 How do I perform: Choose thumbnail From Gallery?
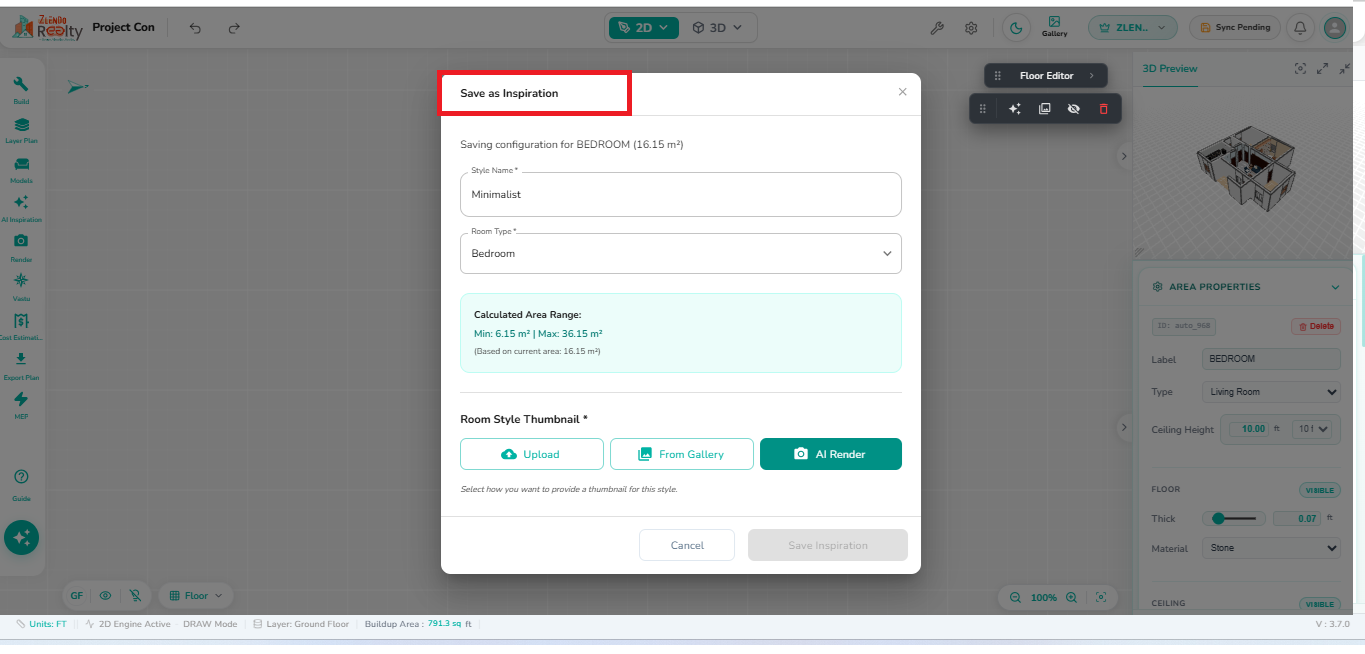(x=681, y=454)
